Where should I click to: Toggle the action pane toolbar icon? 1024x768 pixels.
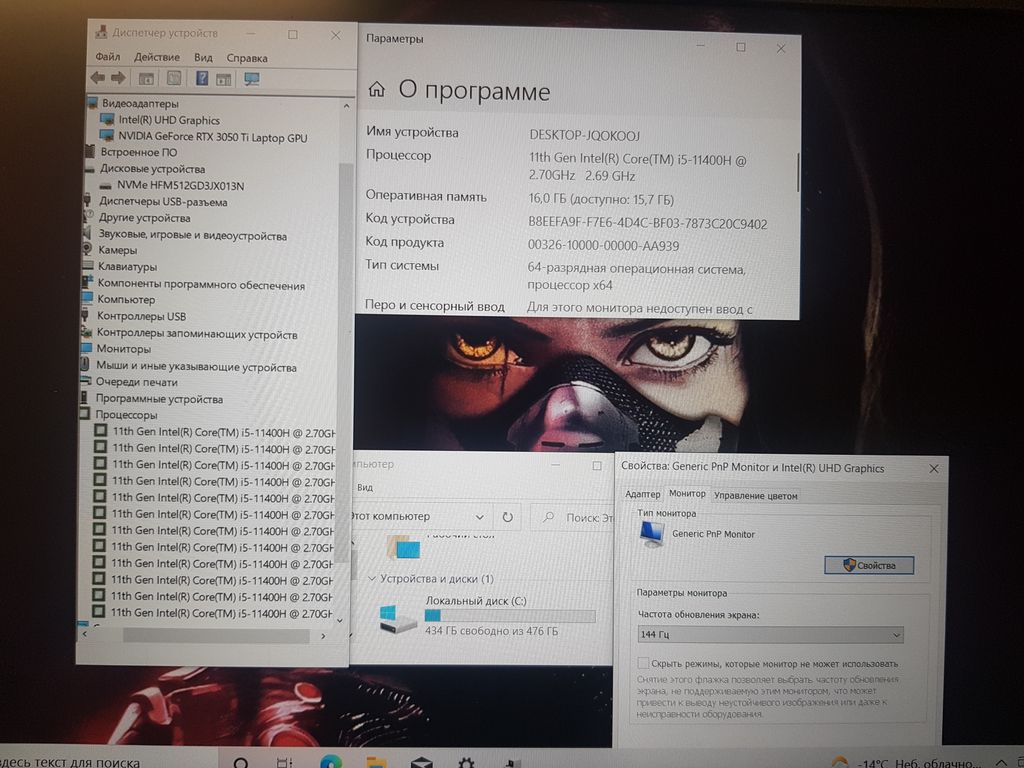[x=224, y=80]
